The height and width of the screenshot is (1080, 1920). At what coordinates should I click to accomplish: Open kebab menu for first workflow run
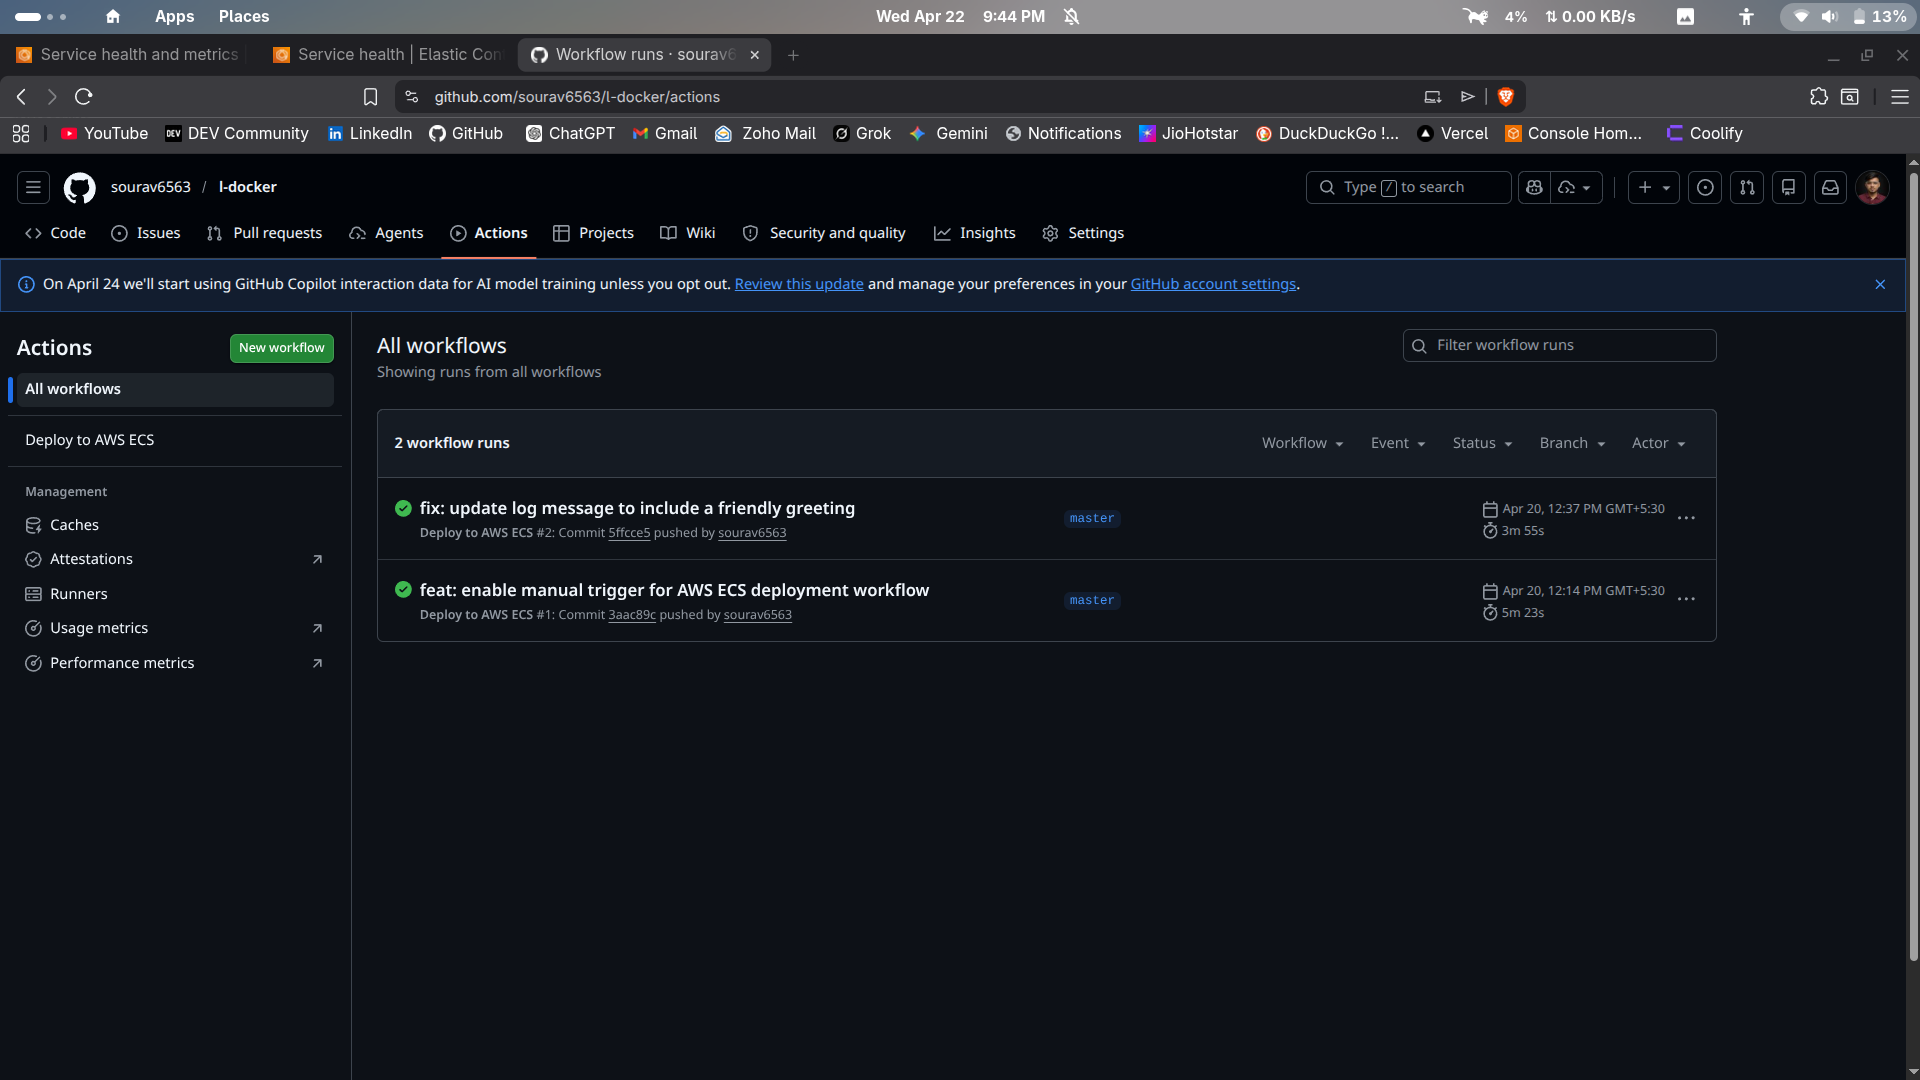tap(1686, 518)
